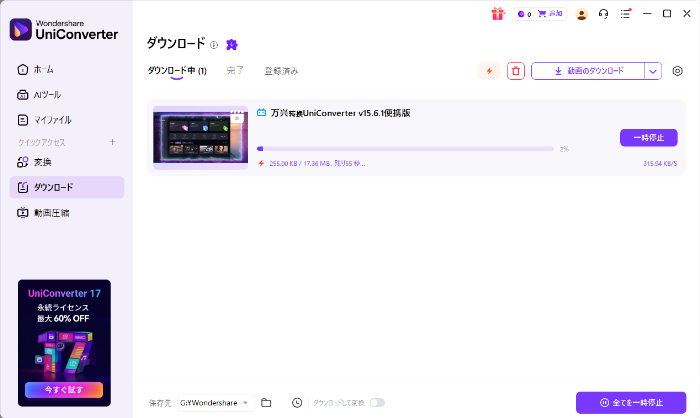700x418 pixels.
Task: Toggle the high-speed lightning button
Action: pos(489,71)
